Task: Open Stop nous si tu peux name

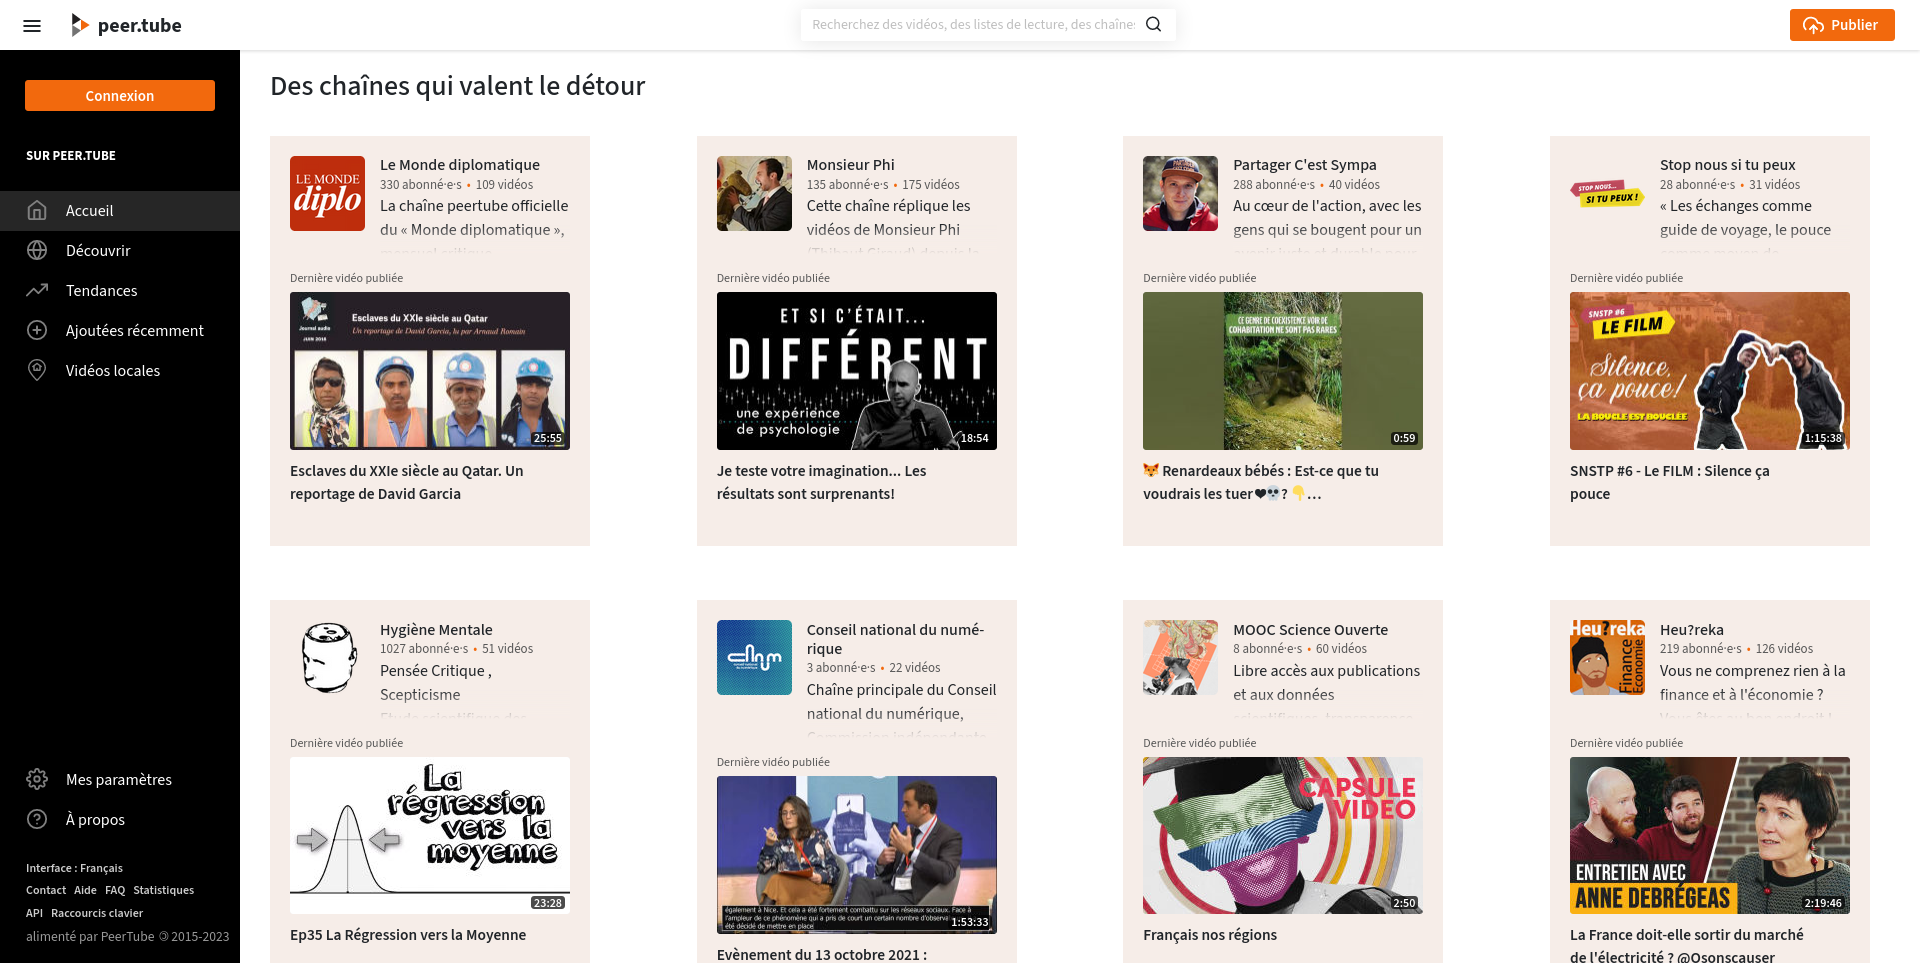Action: [1728, 165]
